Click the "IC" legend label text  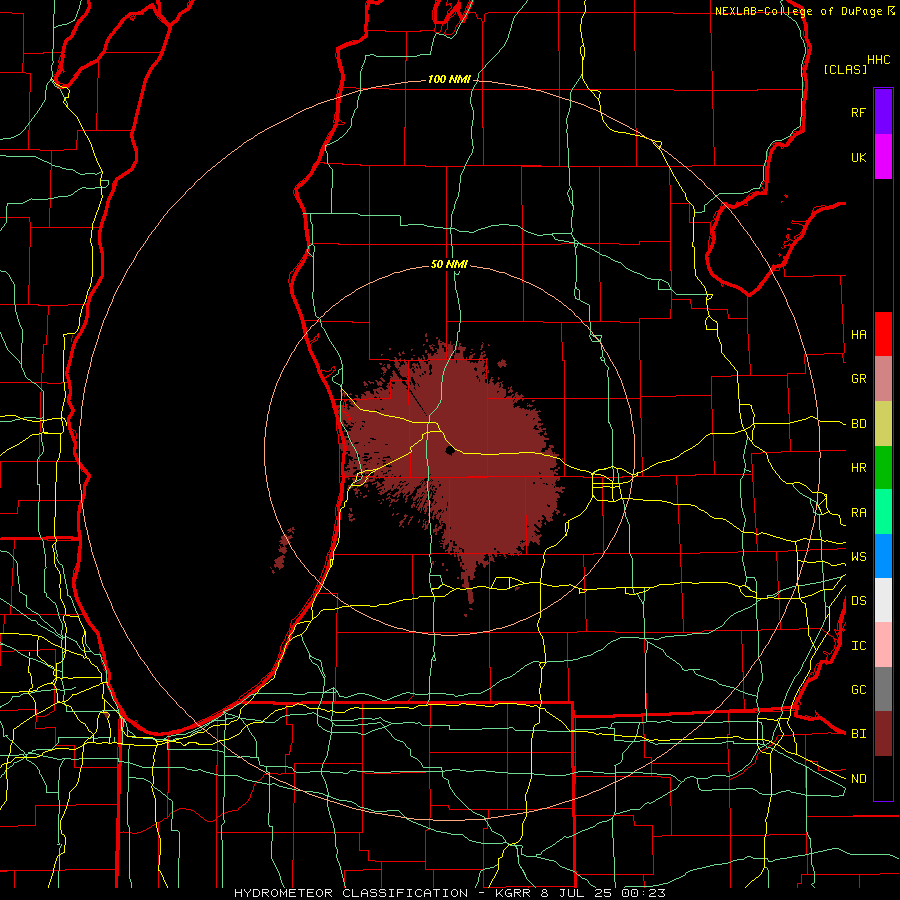point(858,645)
